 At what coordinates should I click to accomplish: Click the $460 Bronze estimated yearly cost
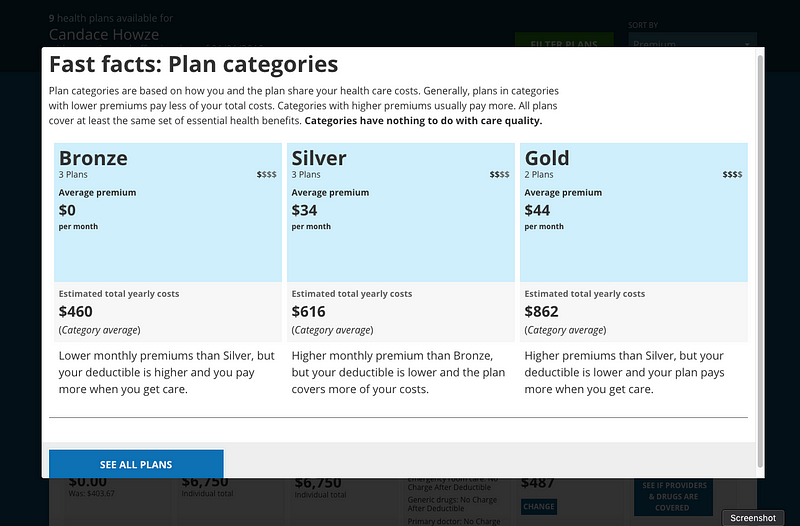point(76,311)
